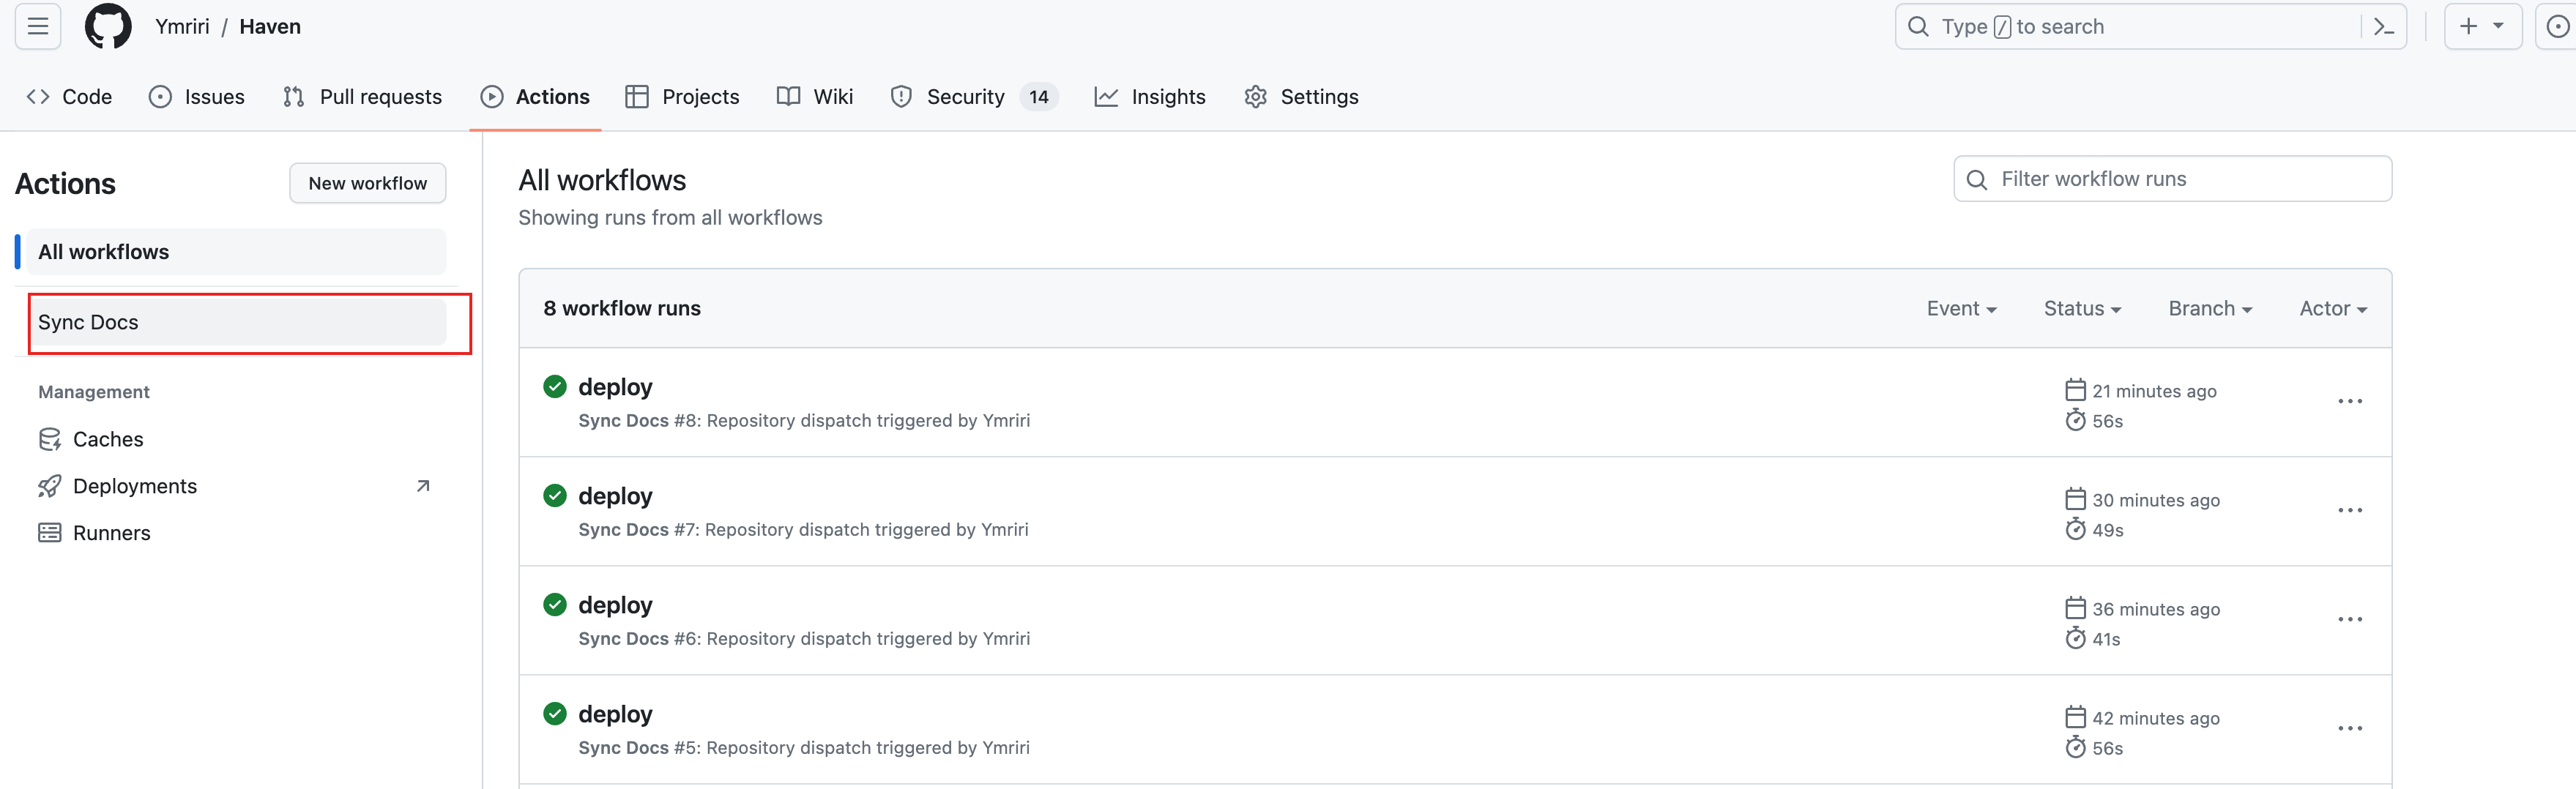Click success check icon for Sync Docs #5

(x=555, y=713)
